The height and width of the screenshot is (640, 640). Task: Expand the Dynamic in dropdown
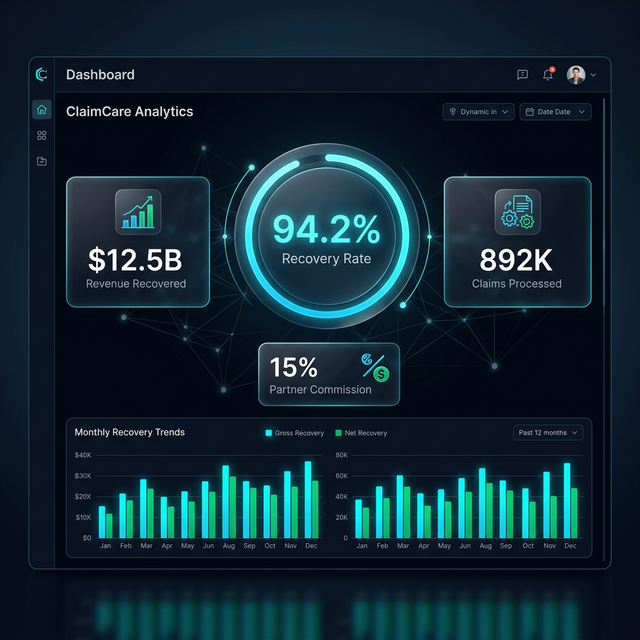pyautogui.click(x=478, y=112)
